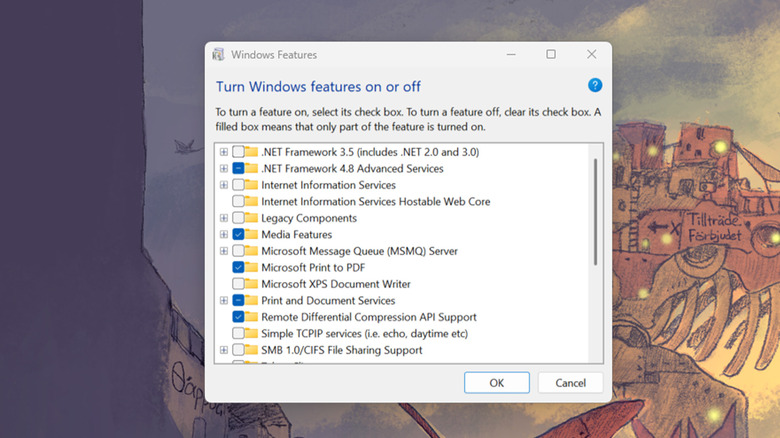Select "Print and Document Services" text
This screenshot has width=780, height=438.
(328, 300)
